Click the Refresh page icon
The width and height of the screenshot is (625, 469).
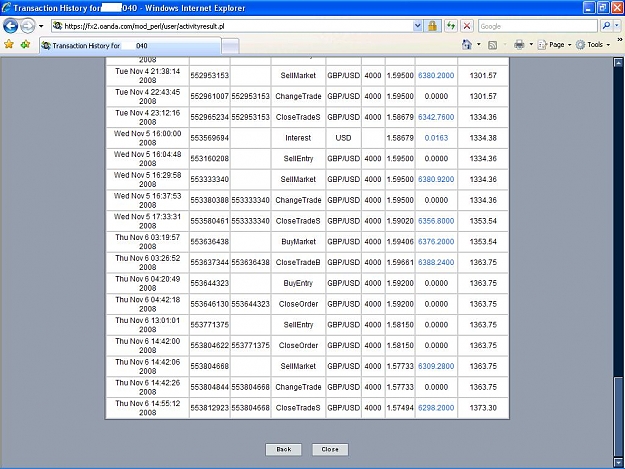tap(451, 26)
